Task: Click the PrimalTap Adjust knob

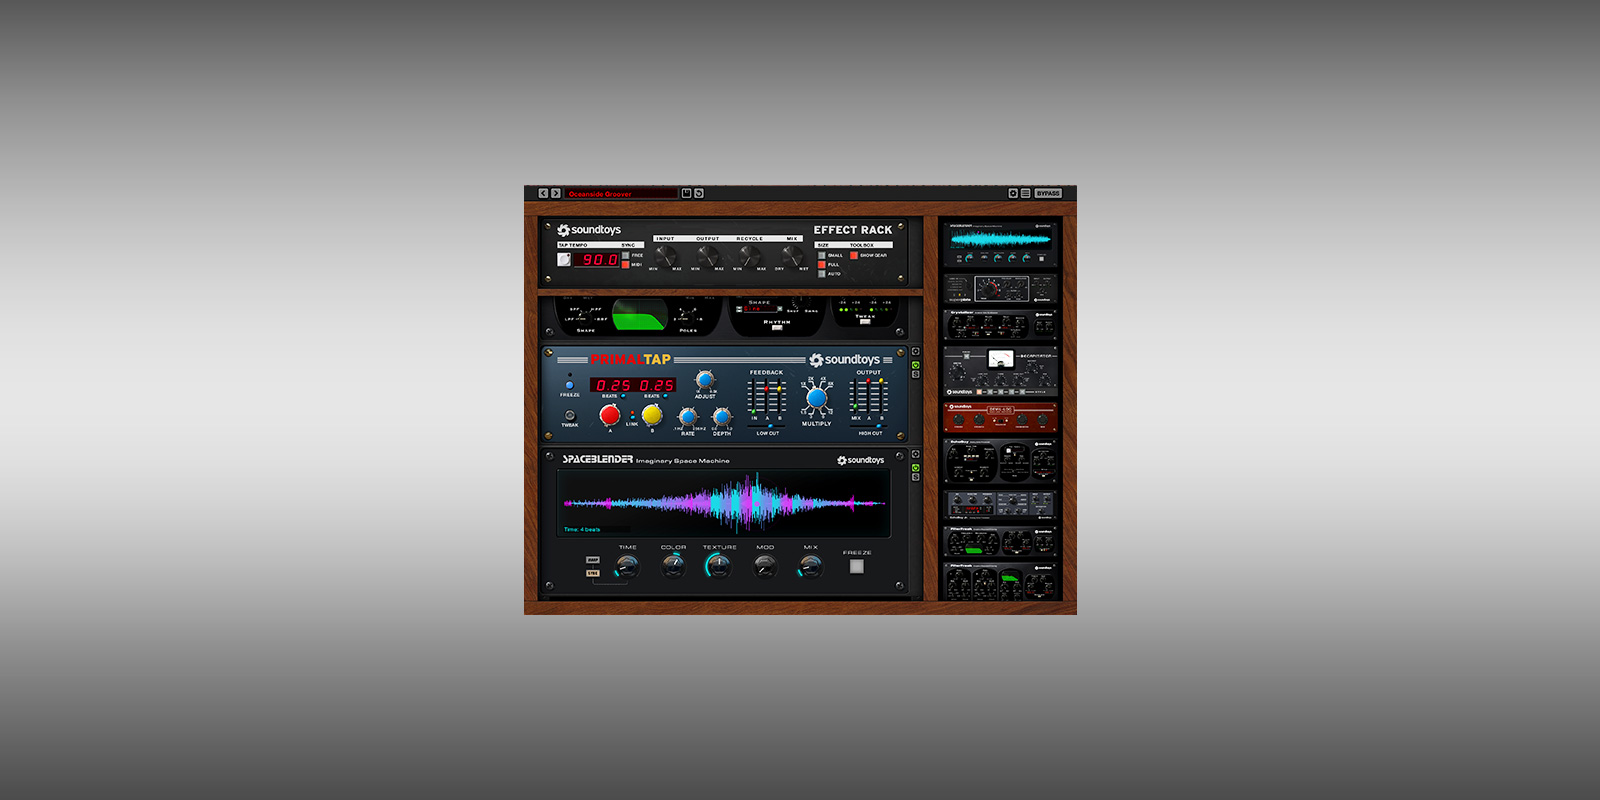Action: (x=705, y=380)
